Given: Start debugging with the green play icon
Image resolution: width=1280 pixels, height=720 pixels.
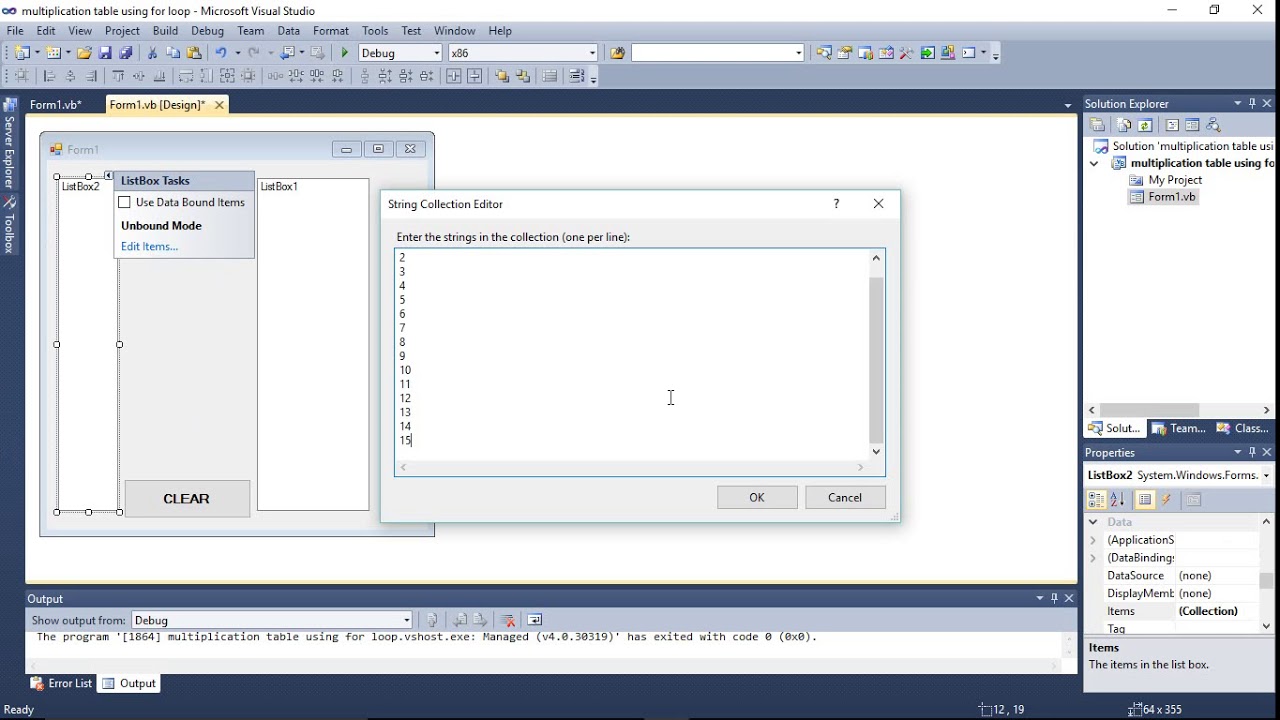Looking at the screenshot, I should [345, 53].
